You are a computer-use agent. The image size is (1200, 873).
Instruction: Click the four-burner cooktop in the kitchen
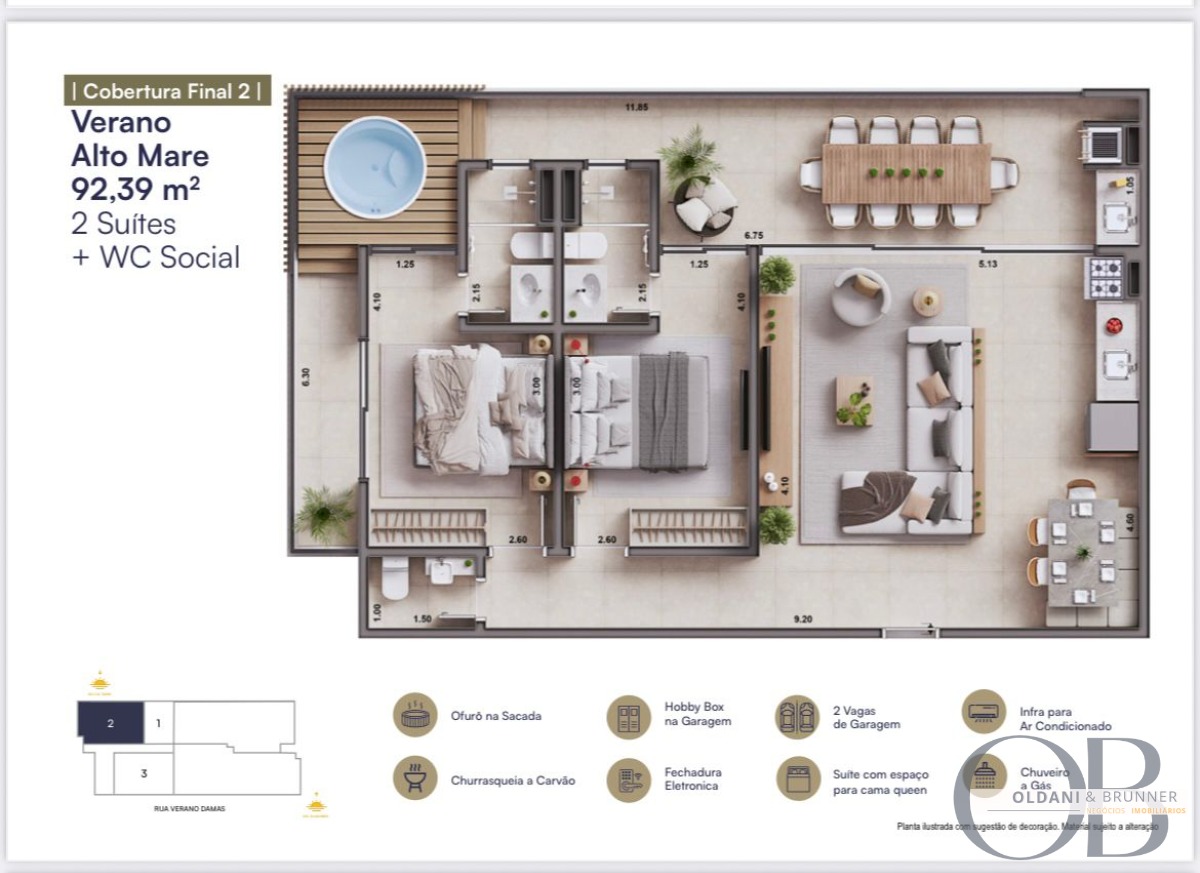coord(1106,278)
